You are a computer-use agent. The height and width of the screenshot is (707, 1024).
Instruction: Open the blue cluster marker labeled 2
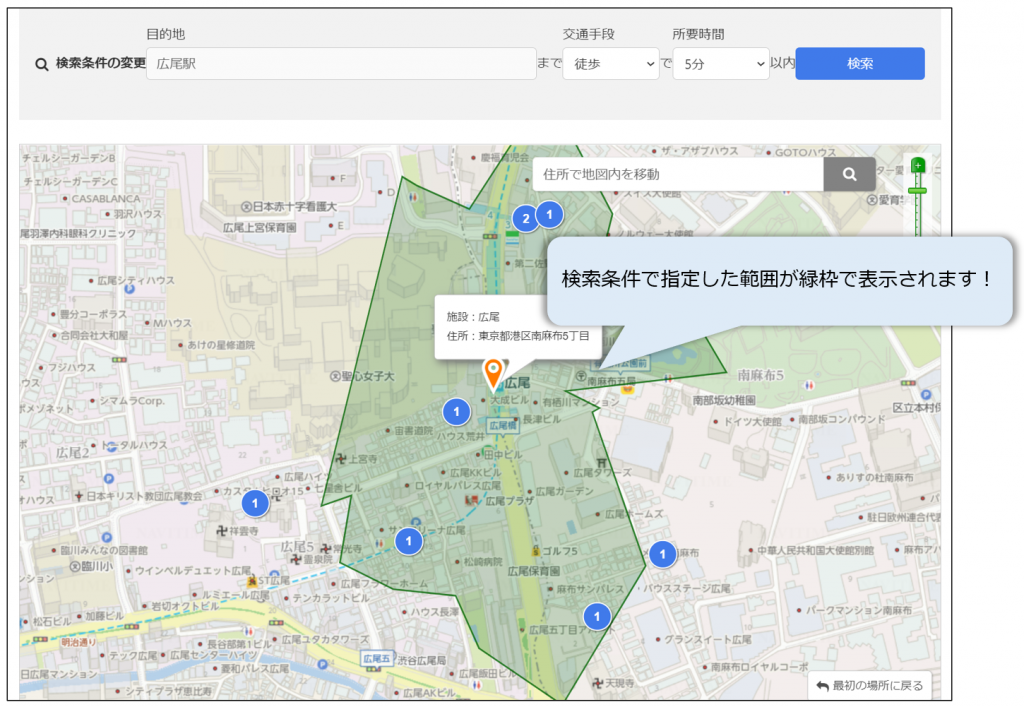coord(524,218)
